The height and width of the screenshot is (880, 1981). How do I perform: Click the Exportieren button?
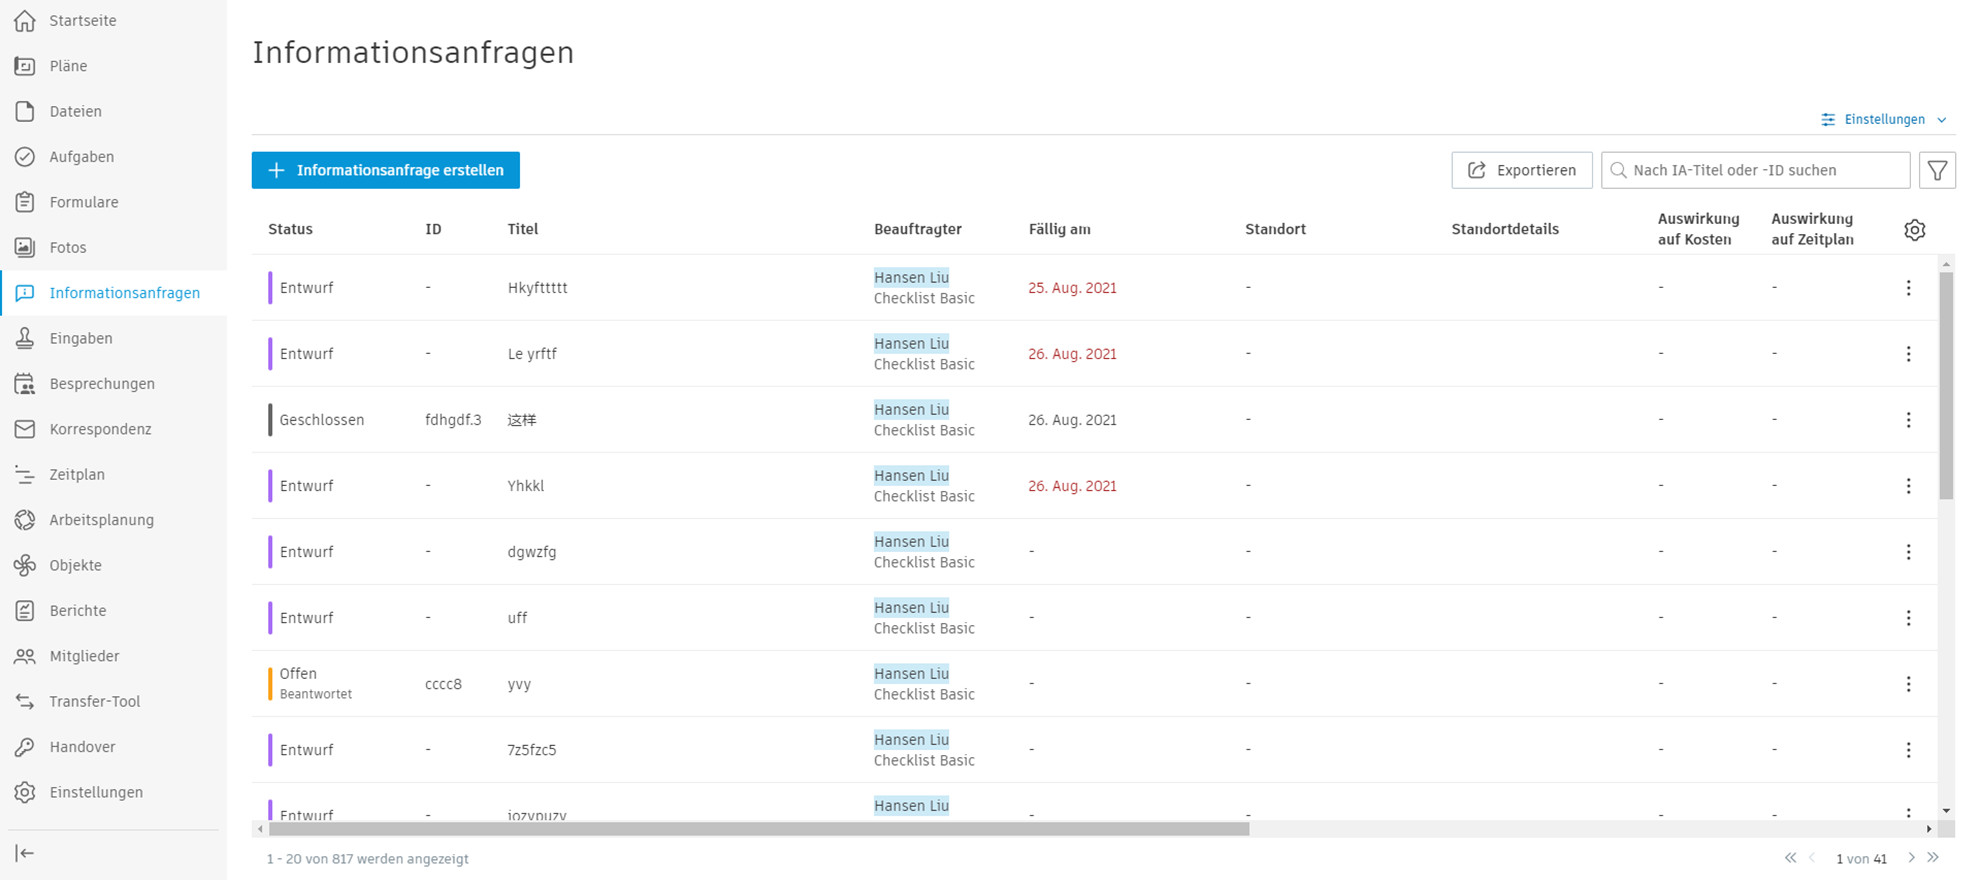(1521, 170)
